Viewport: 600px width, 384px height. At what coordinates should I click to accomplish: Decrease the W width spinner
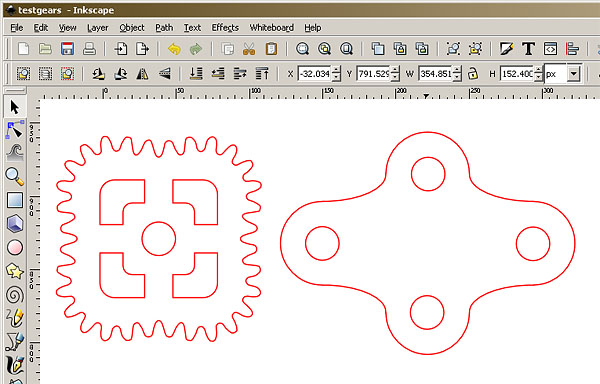point(457,77)
